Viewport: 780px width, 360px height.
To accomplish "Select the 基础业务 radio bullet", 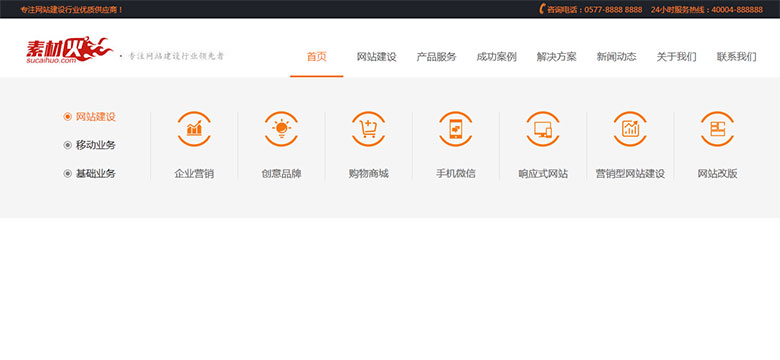I will pos(68,174).
